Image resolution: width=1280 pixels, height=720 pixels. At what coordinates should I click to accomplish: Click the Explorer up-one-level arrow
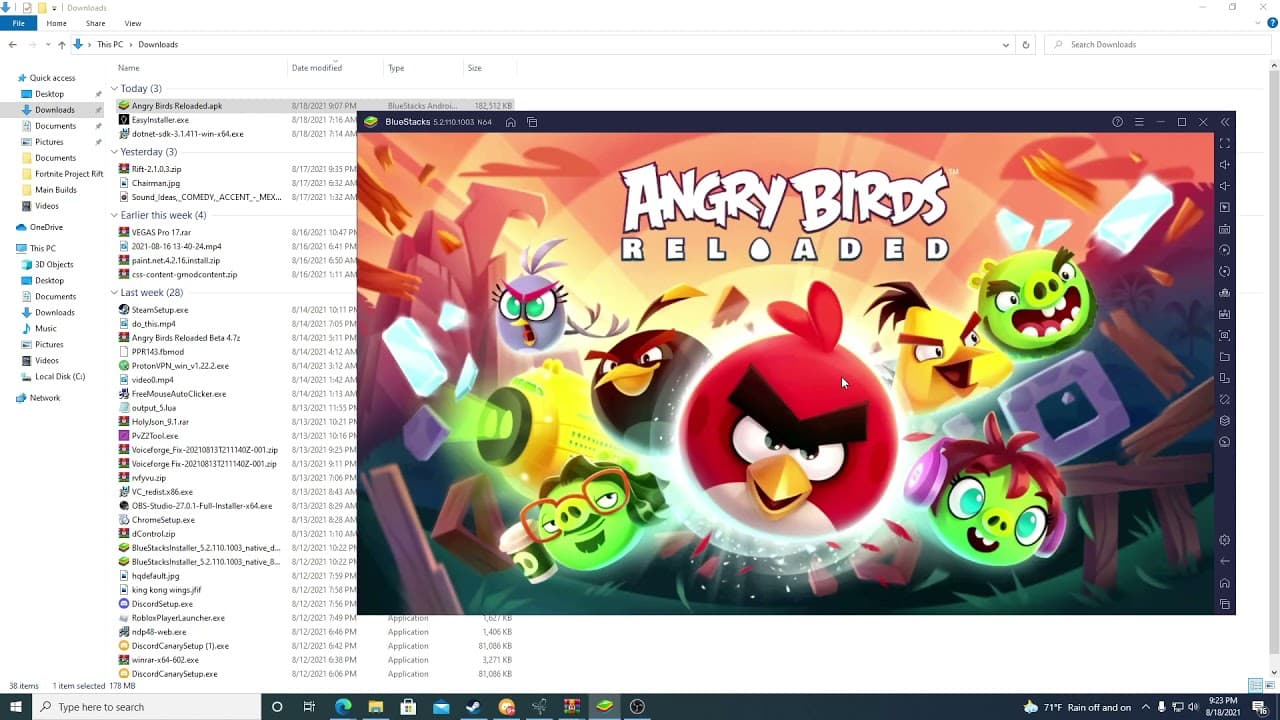pos(61,45)
